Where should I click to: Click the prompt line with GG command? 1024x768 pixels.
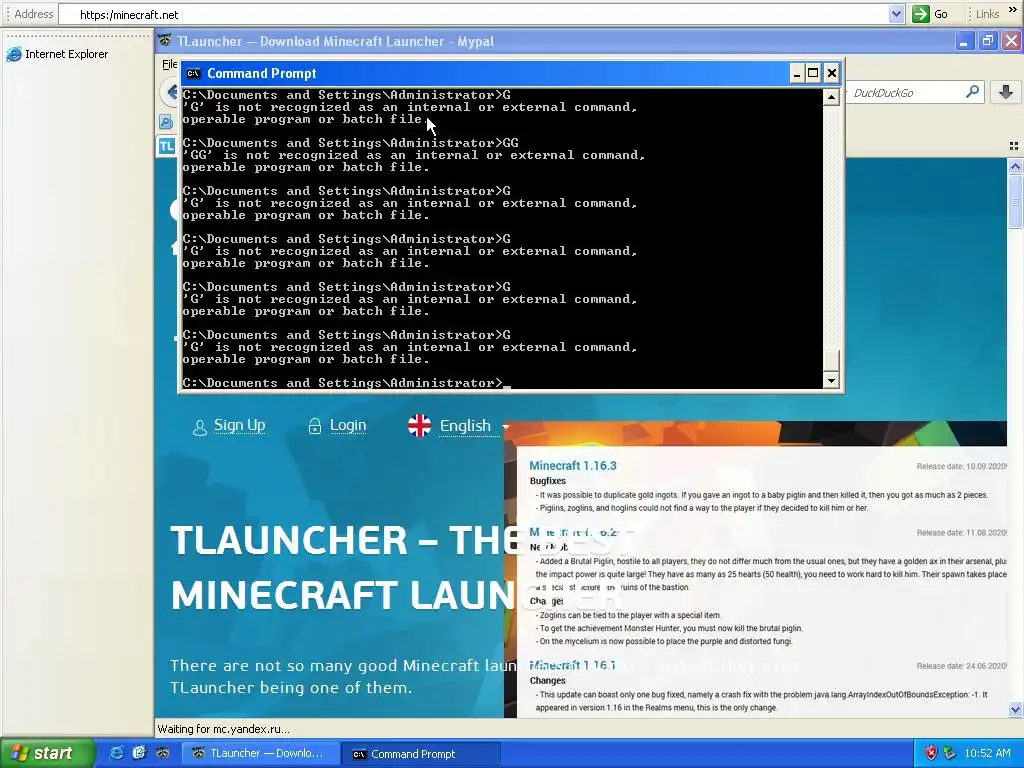(x=351, y=143)
